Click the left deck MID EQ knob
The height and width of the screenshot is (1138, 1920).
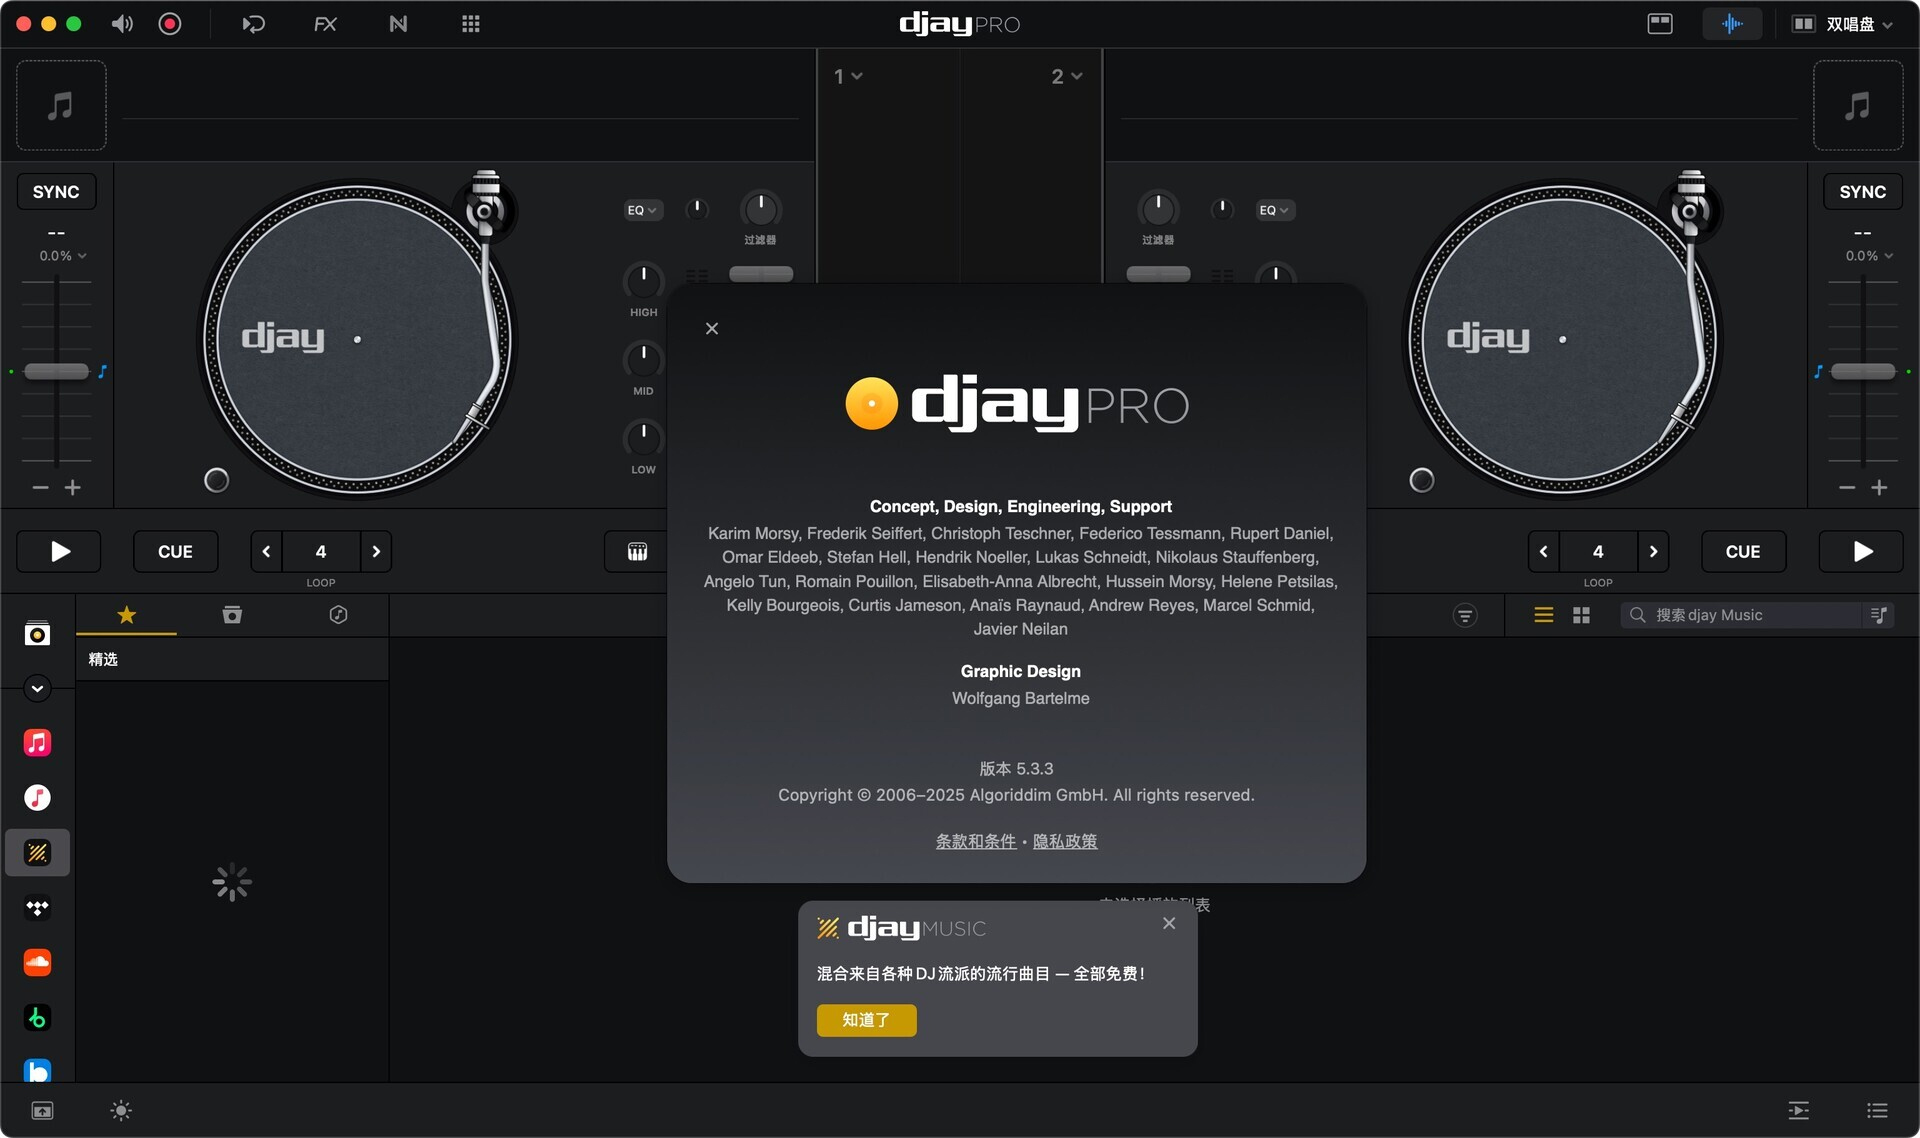[643, 358]
